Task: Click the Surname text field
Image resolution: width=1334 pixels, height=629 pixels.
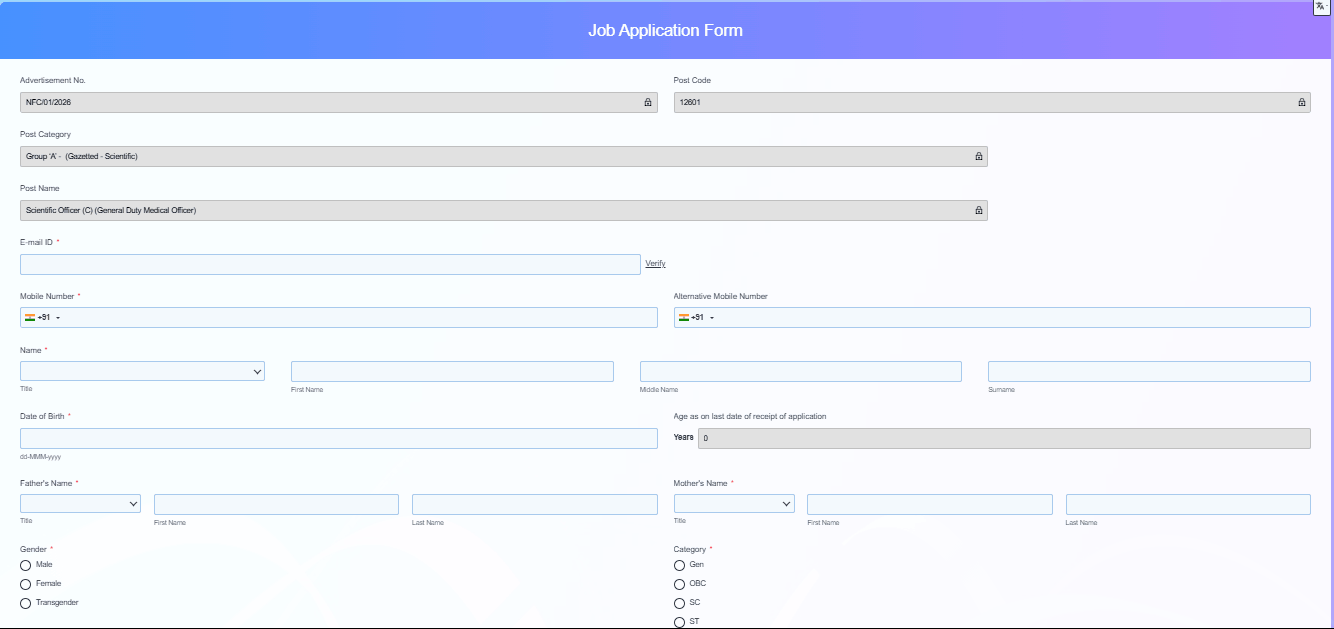Action: pyautogui.click(x=1148, y=372)
